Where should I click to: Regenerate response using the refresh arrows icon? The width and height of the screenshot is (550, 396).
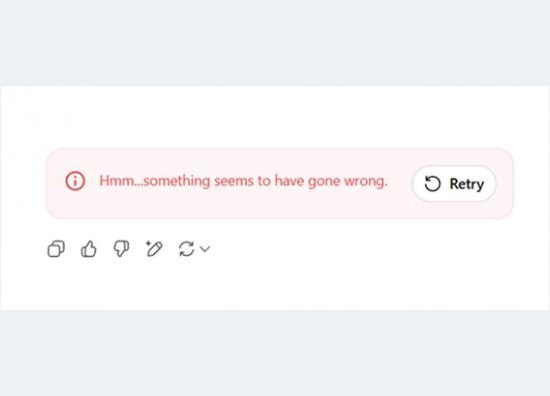186,249
